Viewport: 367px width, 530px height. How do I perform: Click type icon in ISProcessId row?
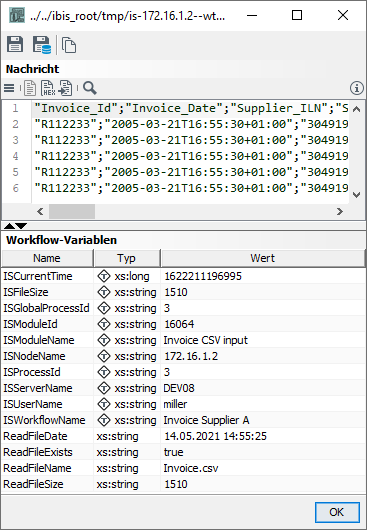coord(104,372)
